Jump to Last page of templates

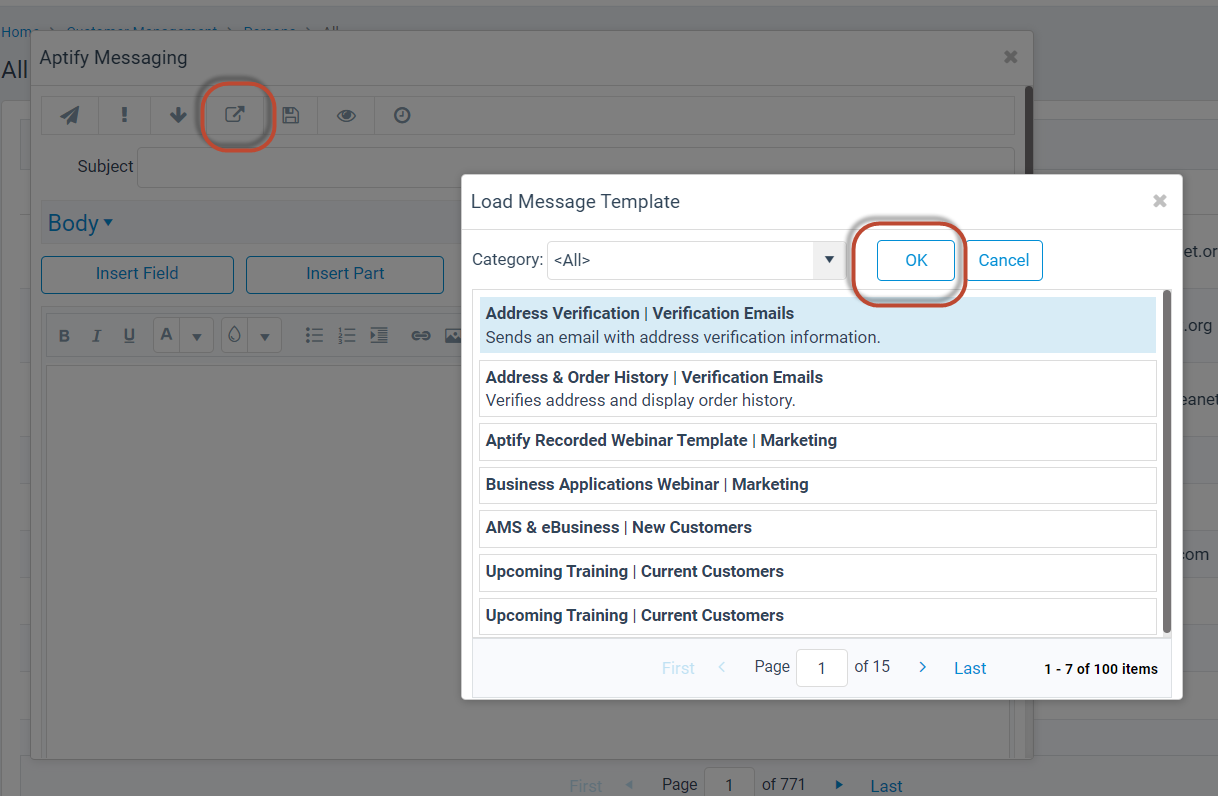coord(970,668)
